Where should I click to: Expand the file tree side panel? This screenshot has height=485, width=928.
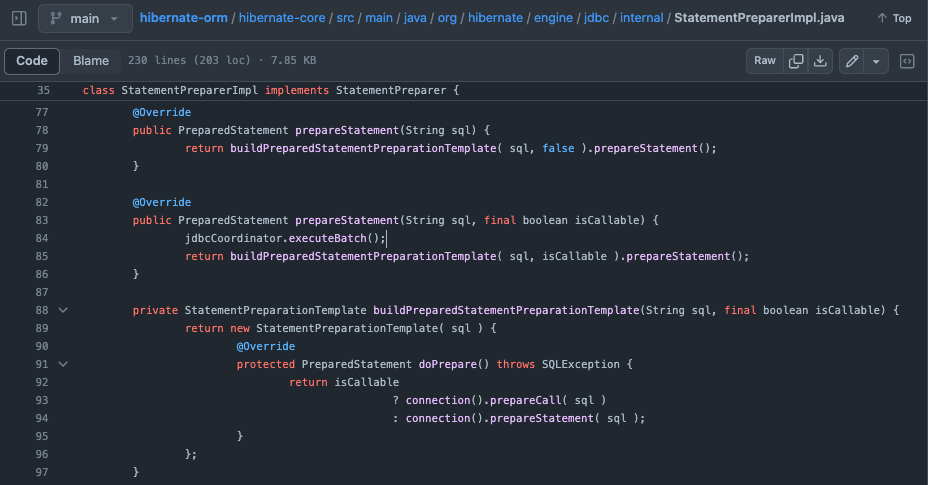(19, 18)
